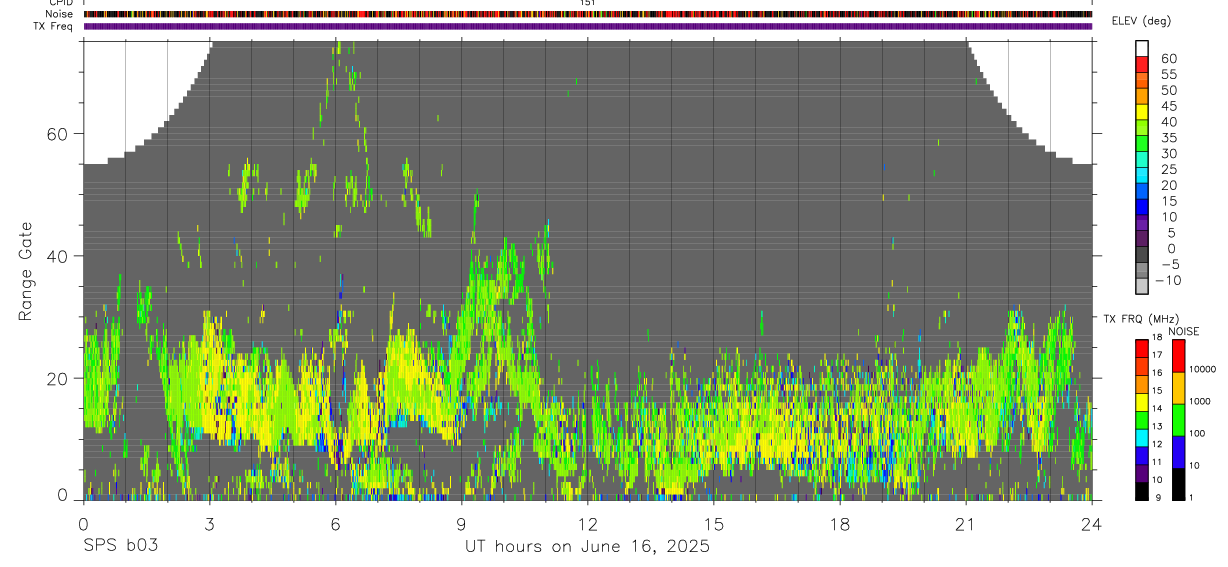The width and height of the screenshot is (1228, 567).
Task: Click the '45' label on the ELEV legend
Action: tap(1168, 106)
